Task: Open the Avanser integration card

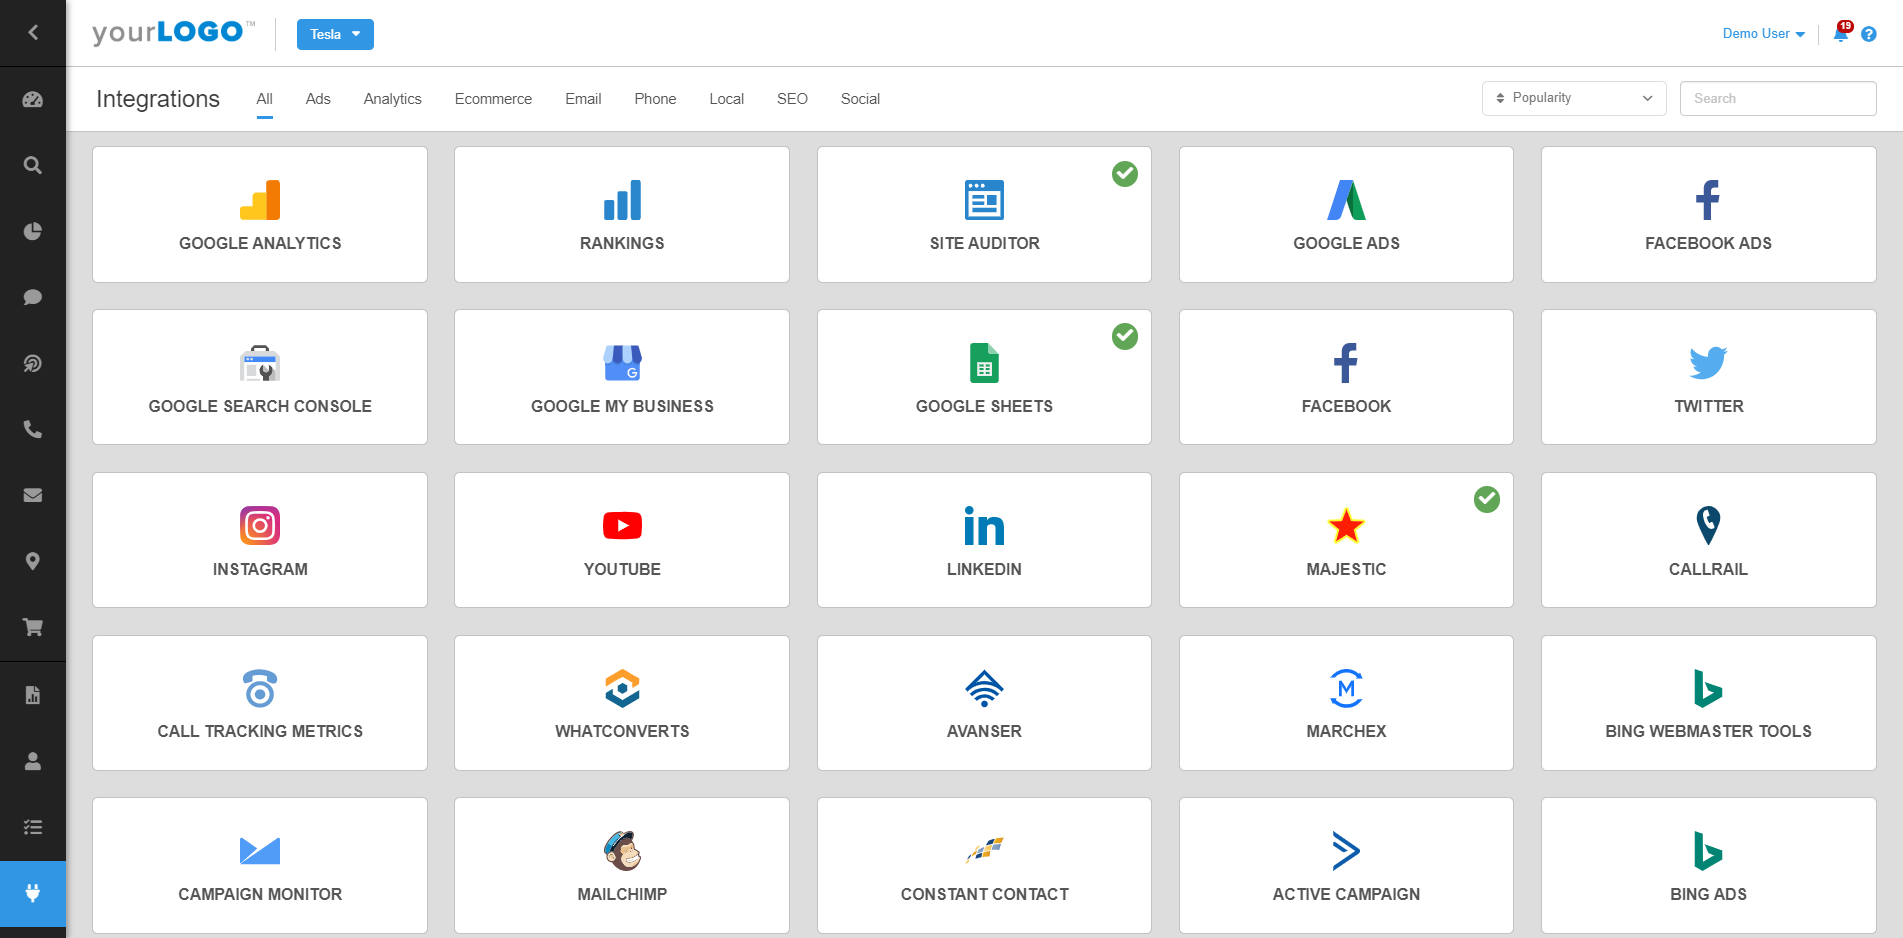Action: [984, 703]
